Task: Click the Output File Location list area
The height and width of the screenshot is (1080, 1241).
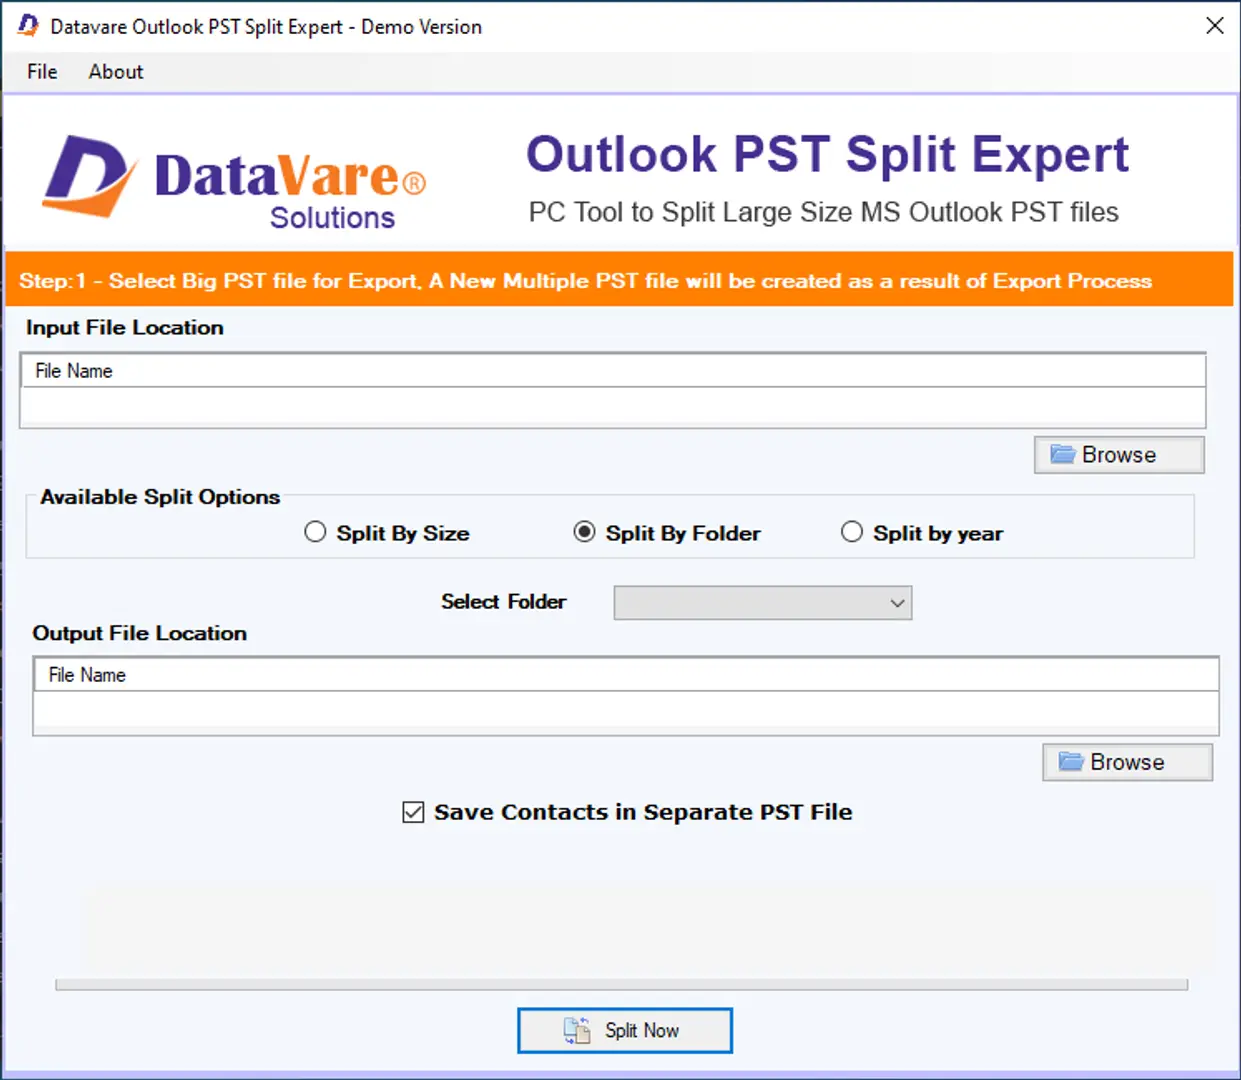Action: pyautogui.click(x=625, y=712)
